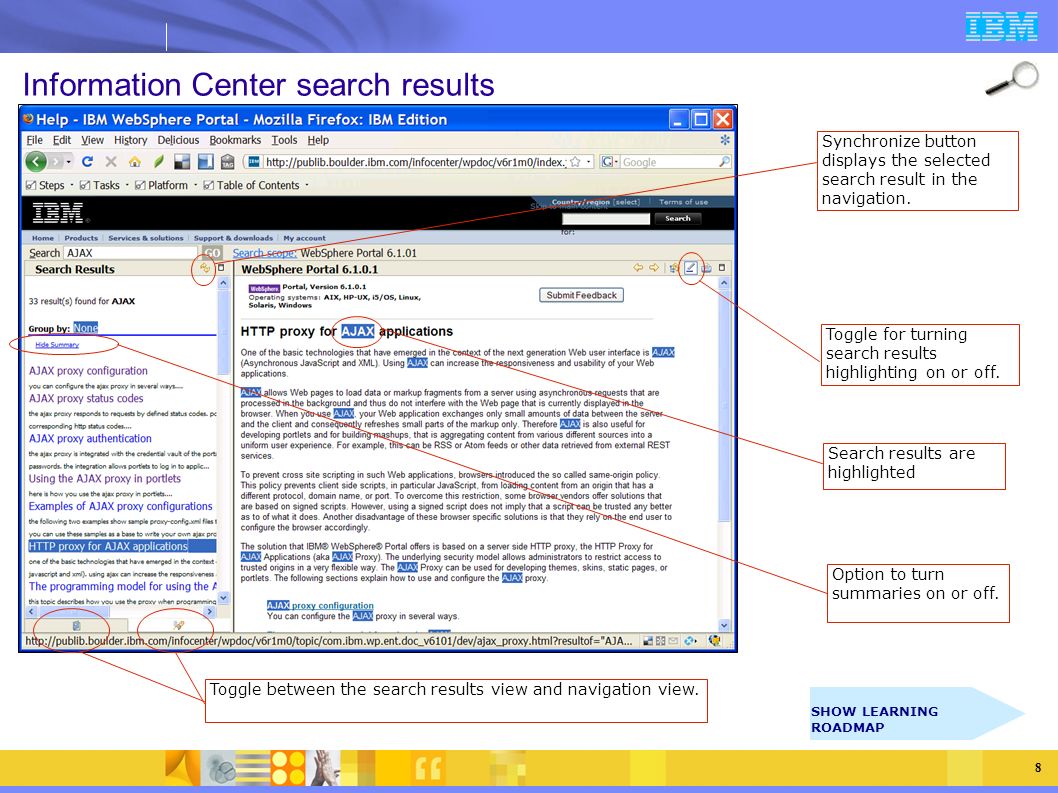The width and height of the screenshot is (1058, 793).
Task: Click the Synchronize icon in Search Results
Action: click(205, 268)
